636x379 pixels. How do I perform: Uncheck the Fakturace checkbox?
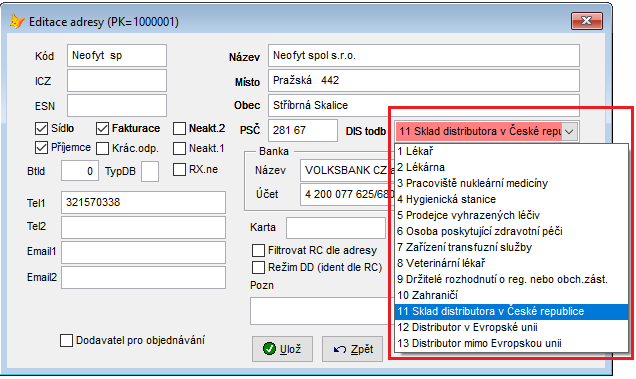coord(102,129)
